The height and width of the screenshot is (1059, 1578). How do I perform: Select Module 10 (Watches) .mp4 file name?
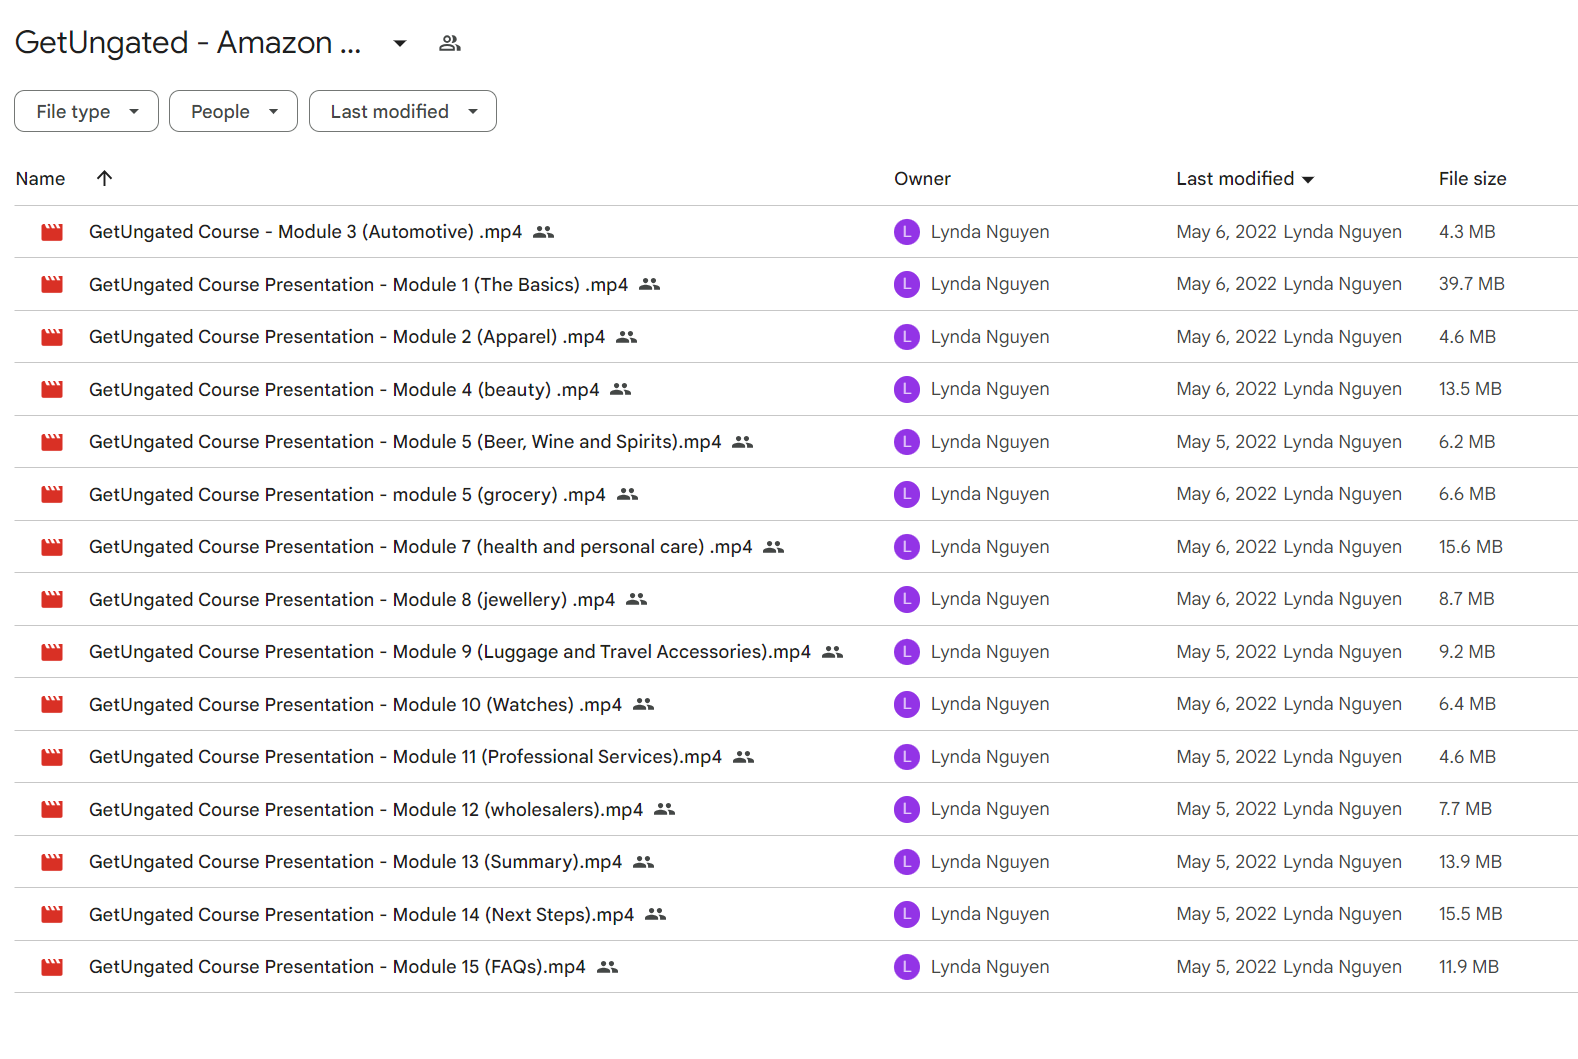coord(355,704)
